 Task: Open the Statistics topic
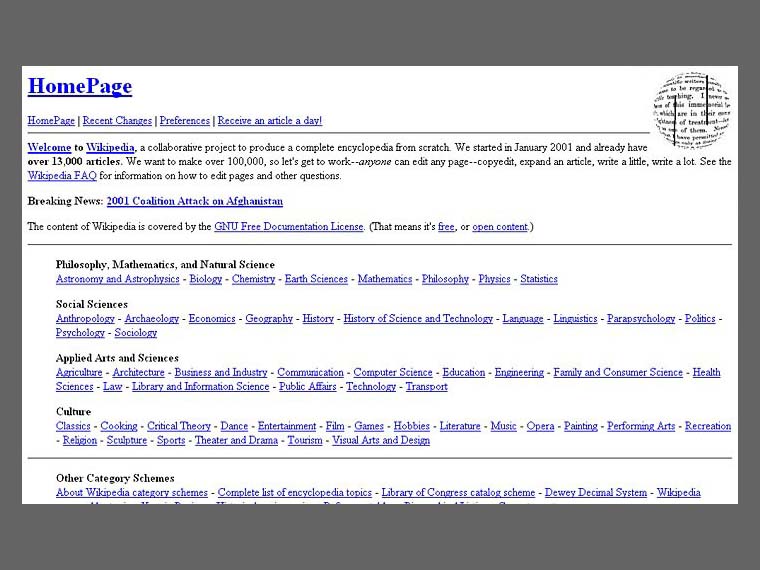click(x=539, y=279)
